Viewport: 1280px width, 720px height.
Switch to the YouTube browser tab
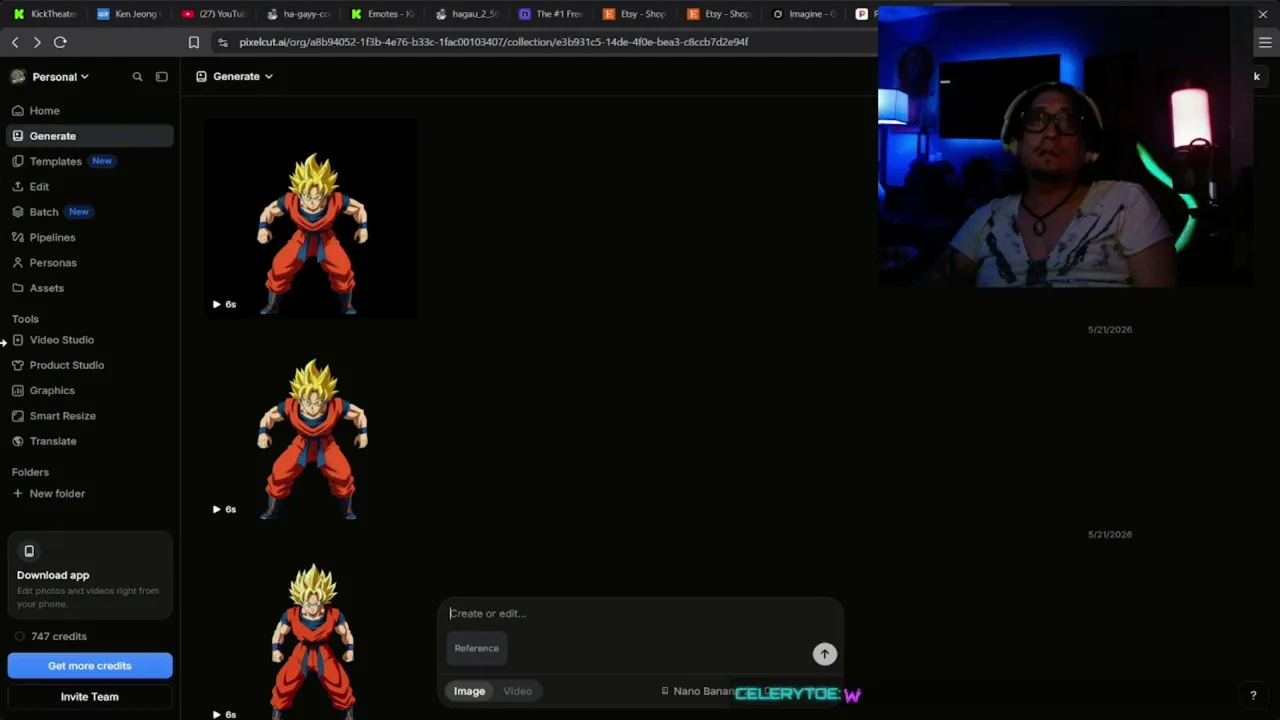point(213,14)
